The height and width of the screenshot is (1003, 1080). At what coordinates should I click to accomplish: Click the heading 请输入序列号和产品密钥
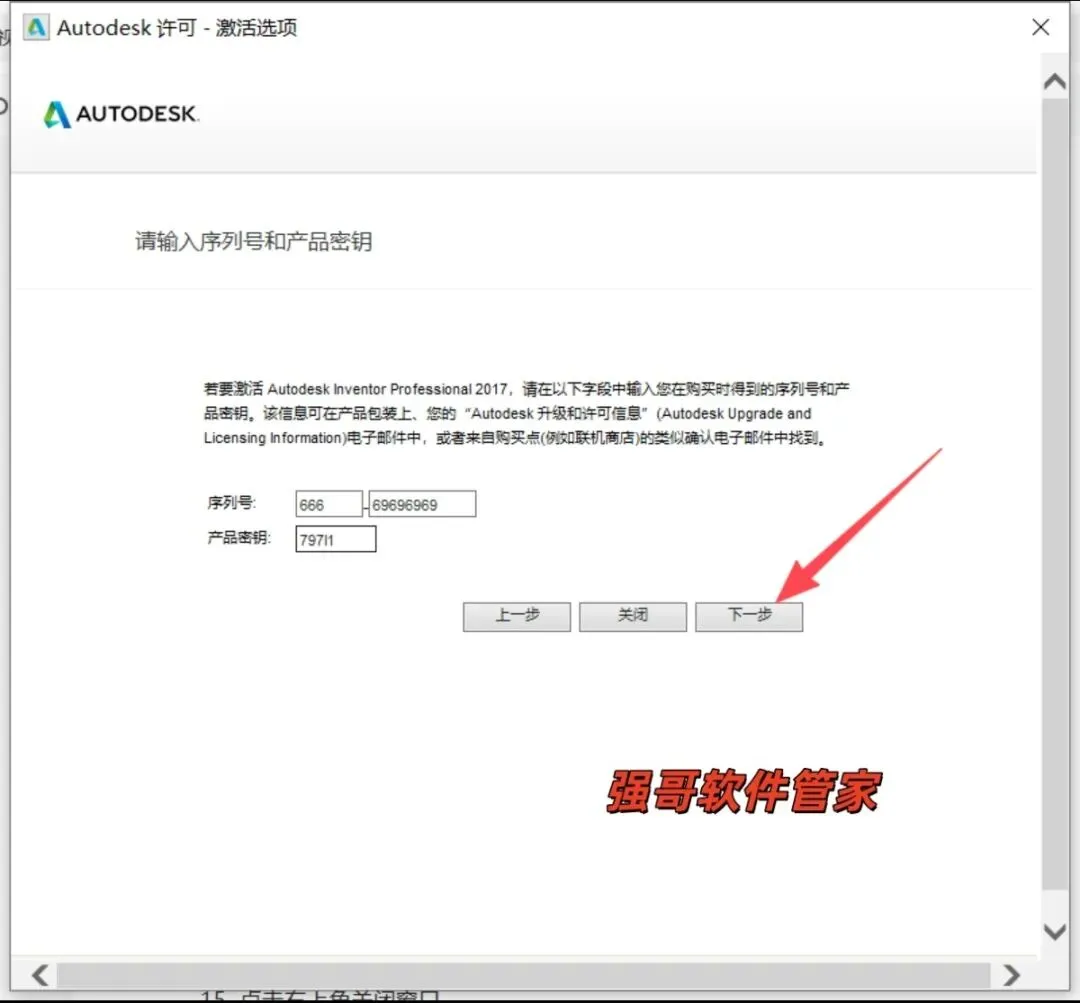click(253, 241)
